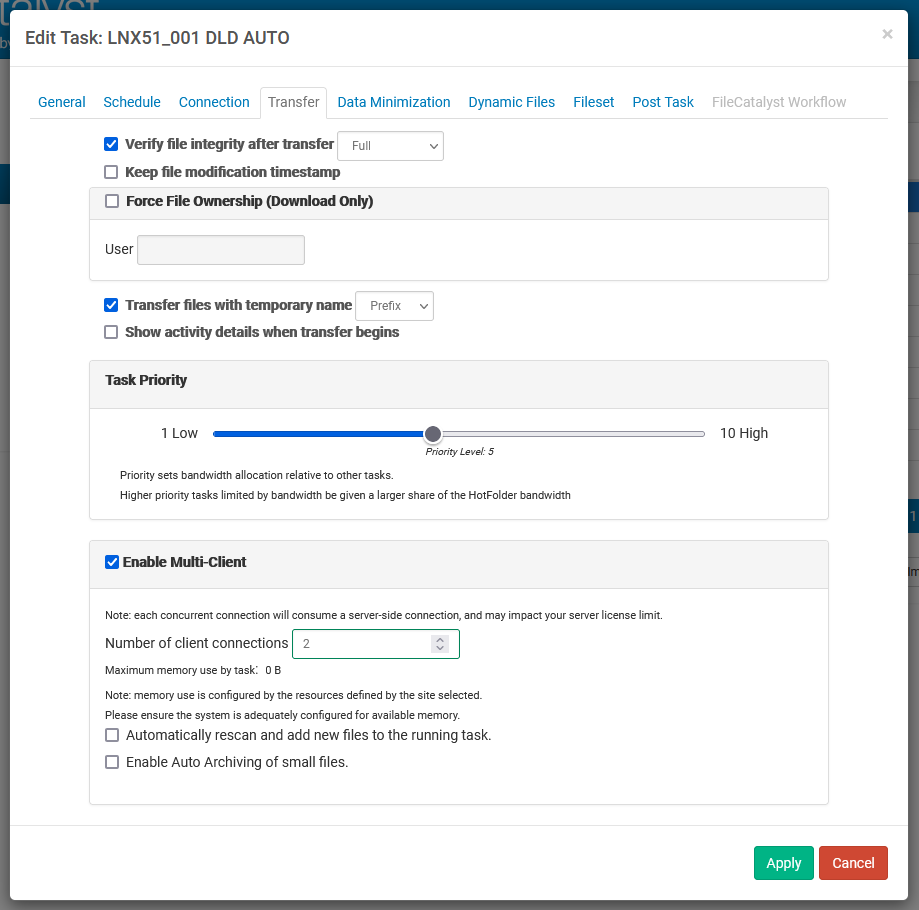Decrease client connections with stepper down arrow
Screen dimensions: 919x910
pos(440,648)
